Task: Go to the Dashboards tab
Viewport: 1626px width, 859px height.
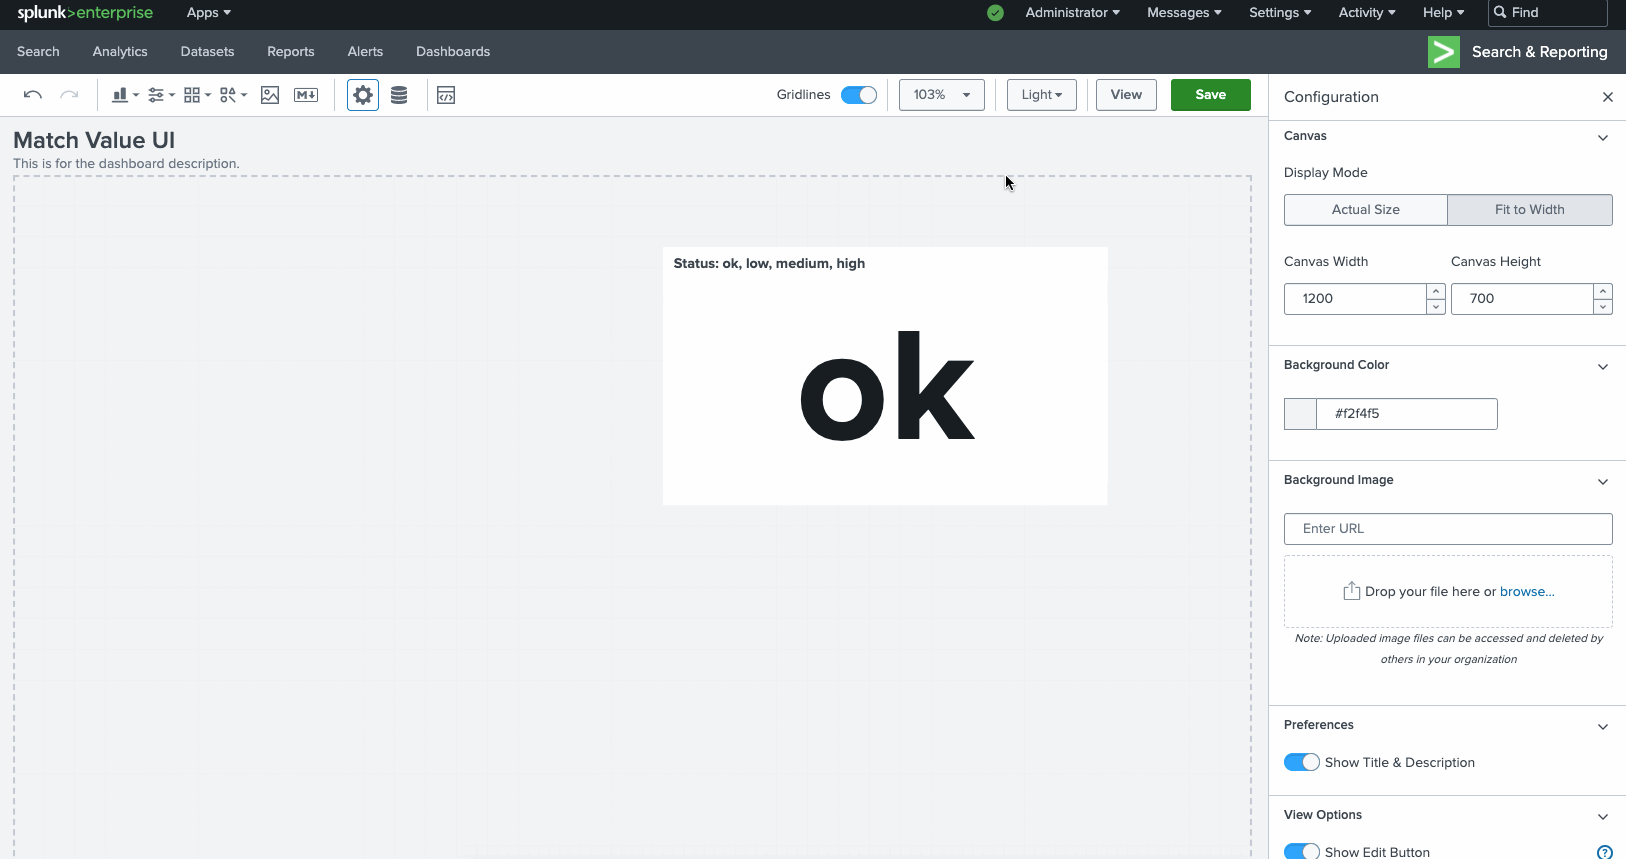Action: click(453, 52)
